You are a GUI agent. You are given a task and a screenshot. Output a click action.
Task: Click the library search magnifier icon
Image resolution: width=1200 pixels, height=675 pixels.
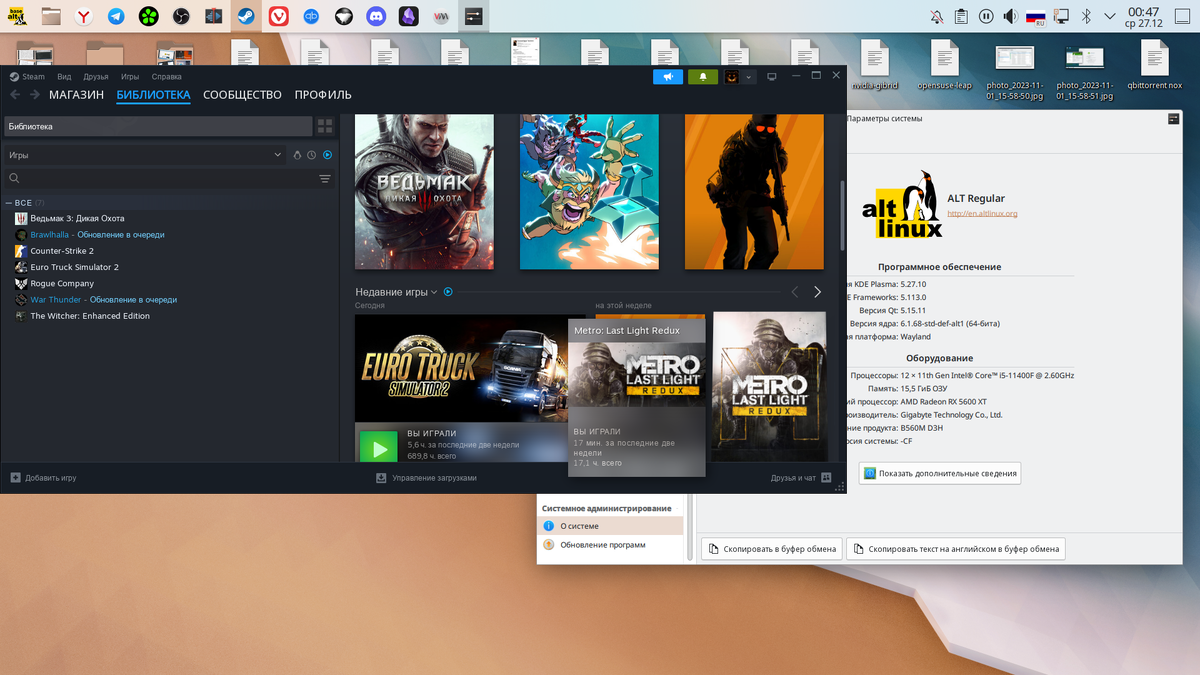tap(14, 179)
